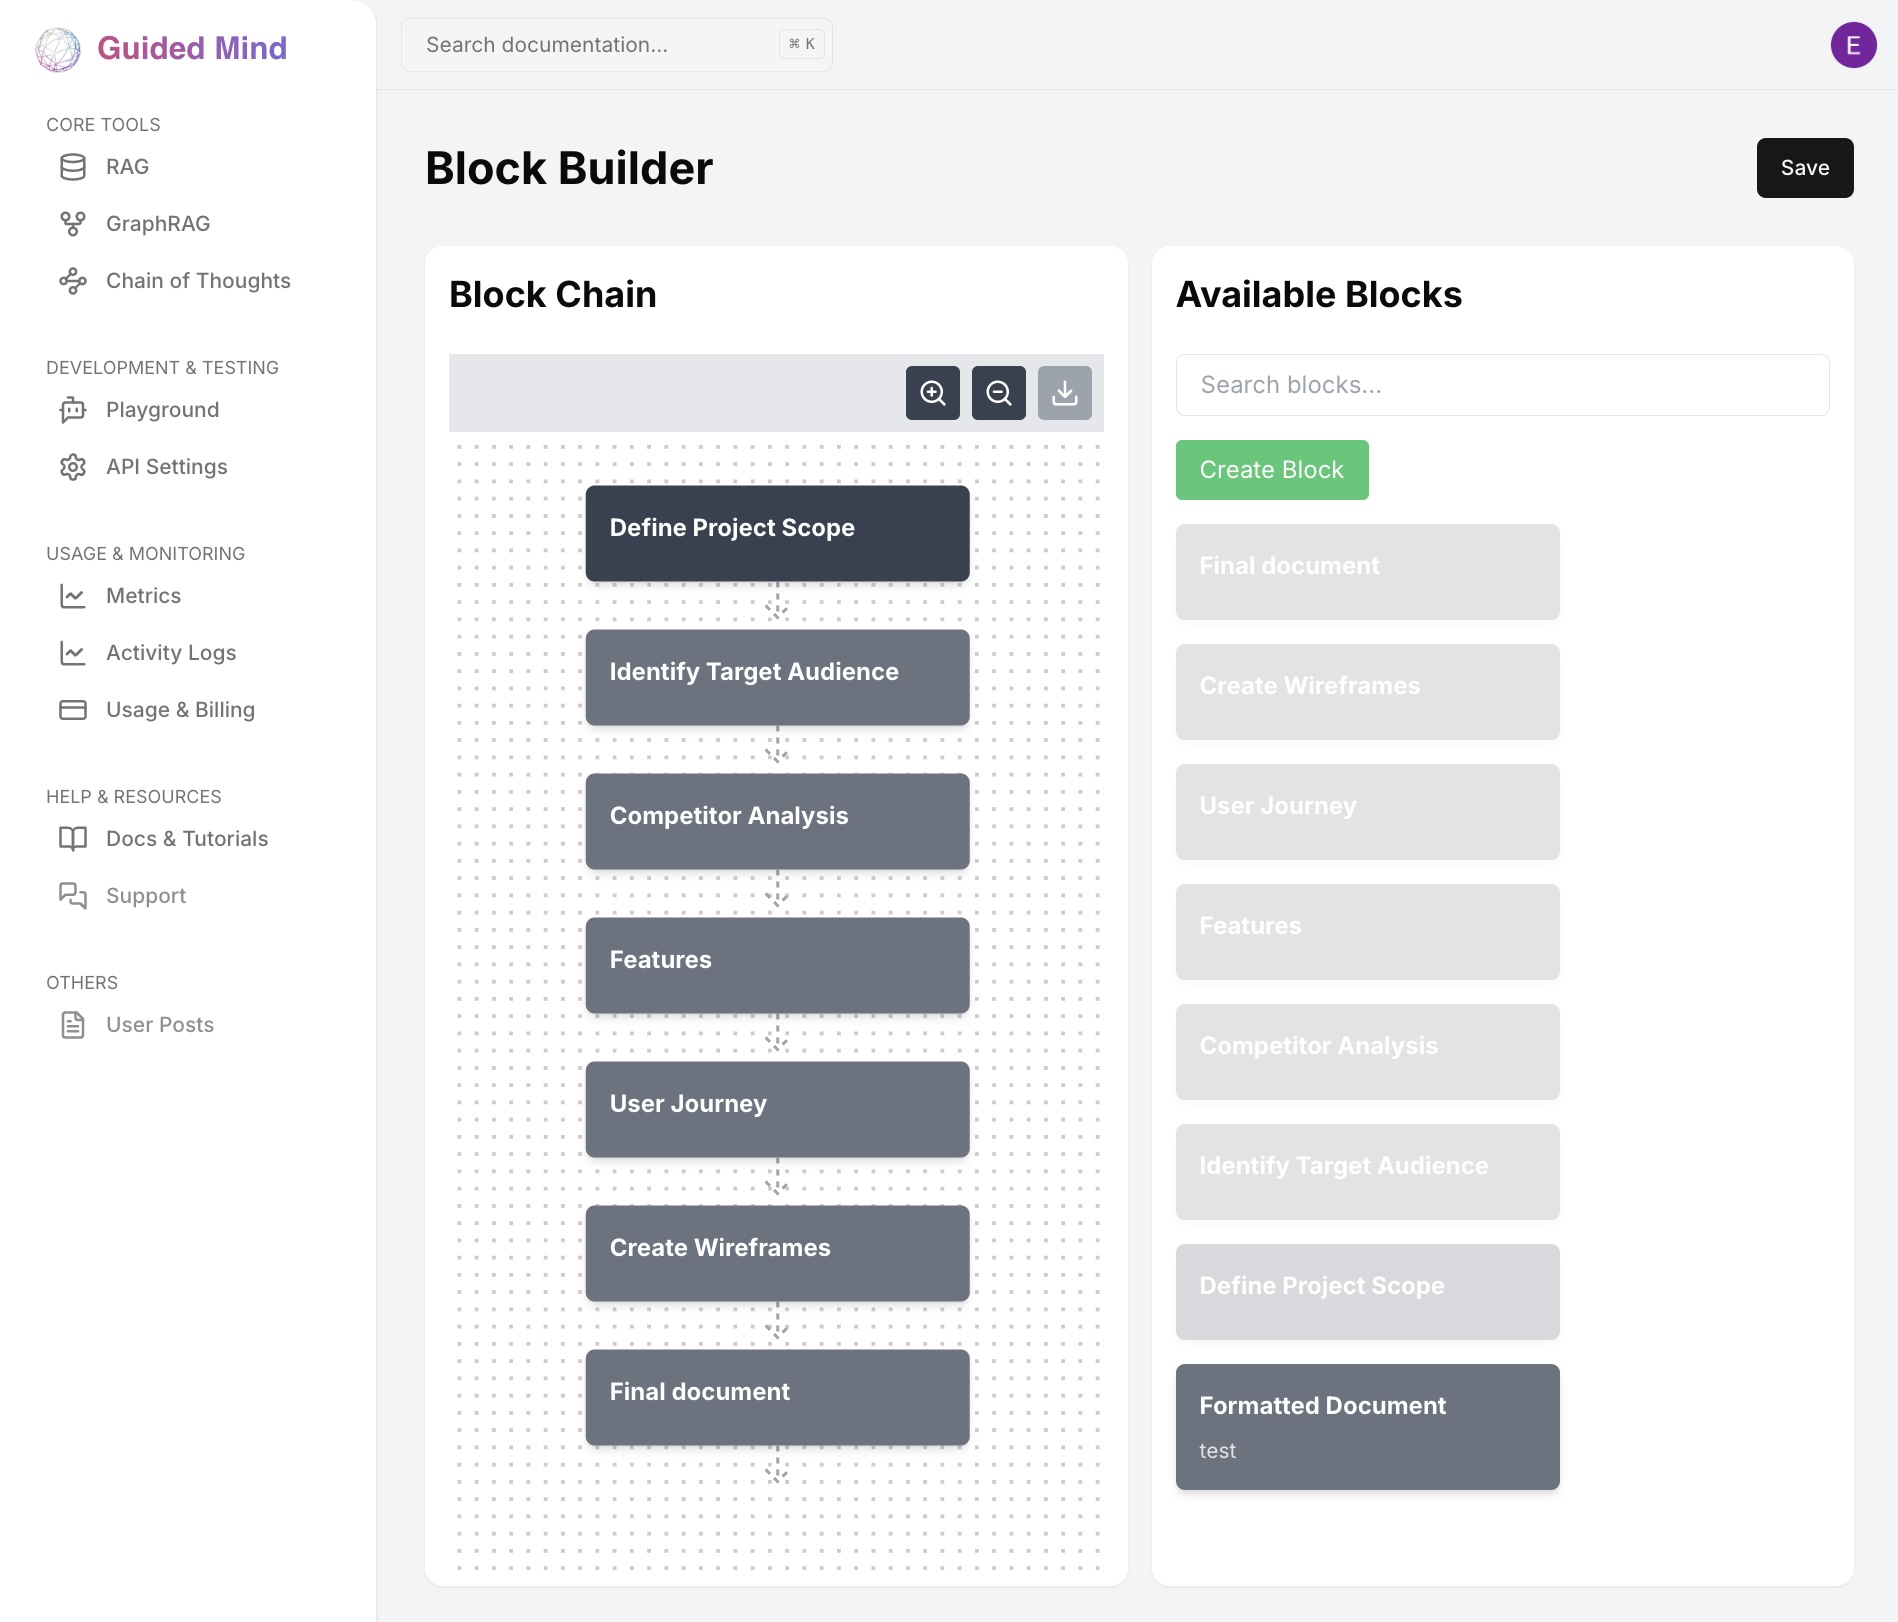Click the Chain of Thoughts workflow icon
This screenshot has height=1622, width=1898.
click(73, 281)
